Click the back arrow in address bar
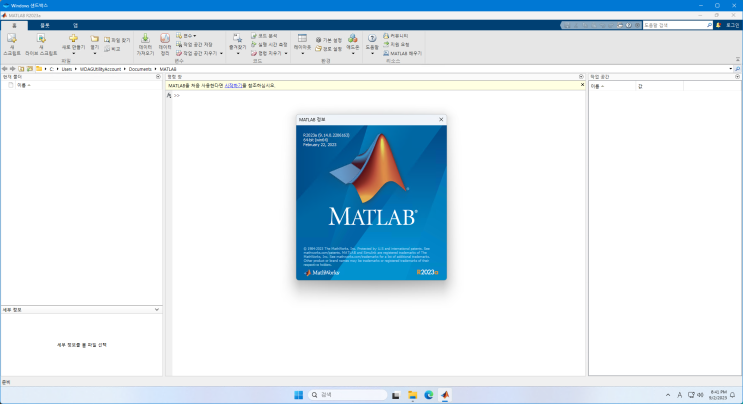This screenshot has width=743, height=404. [x=5, y=69]
